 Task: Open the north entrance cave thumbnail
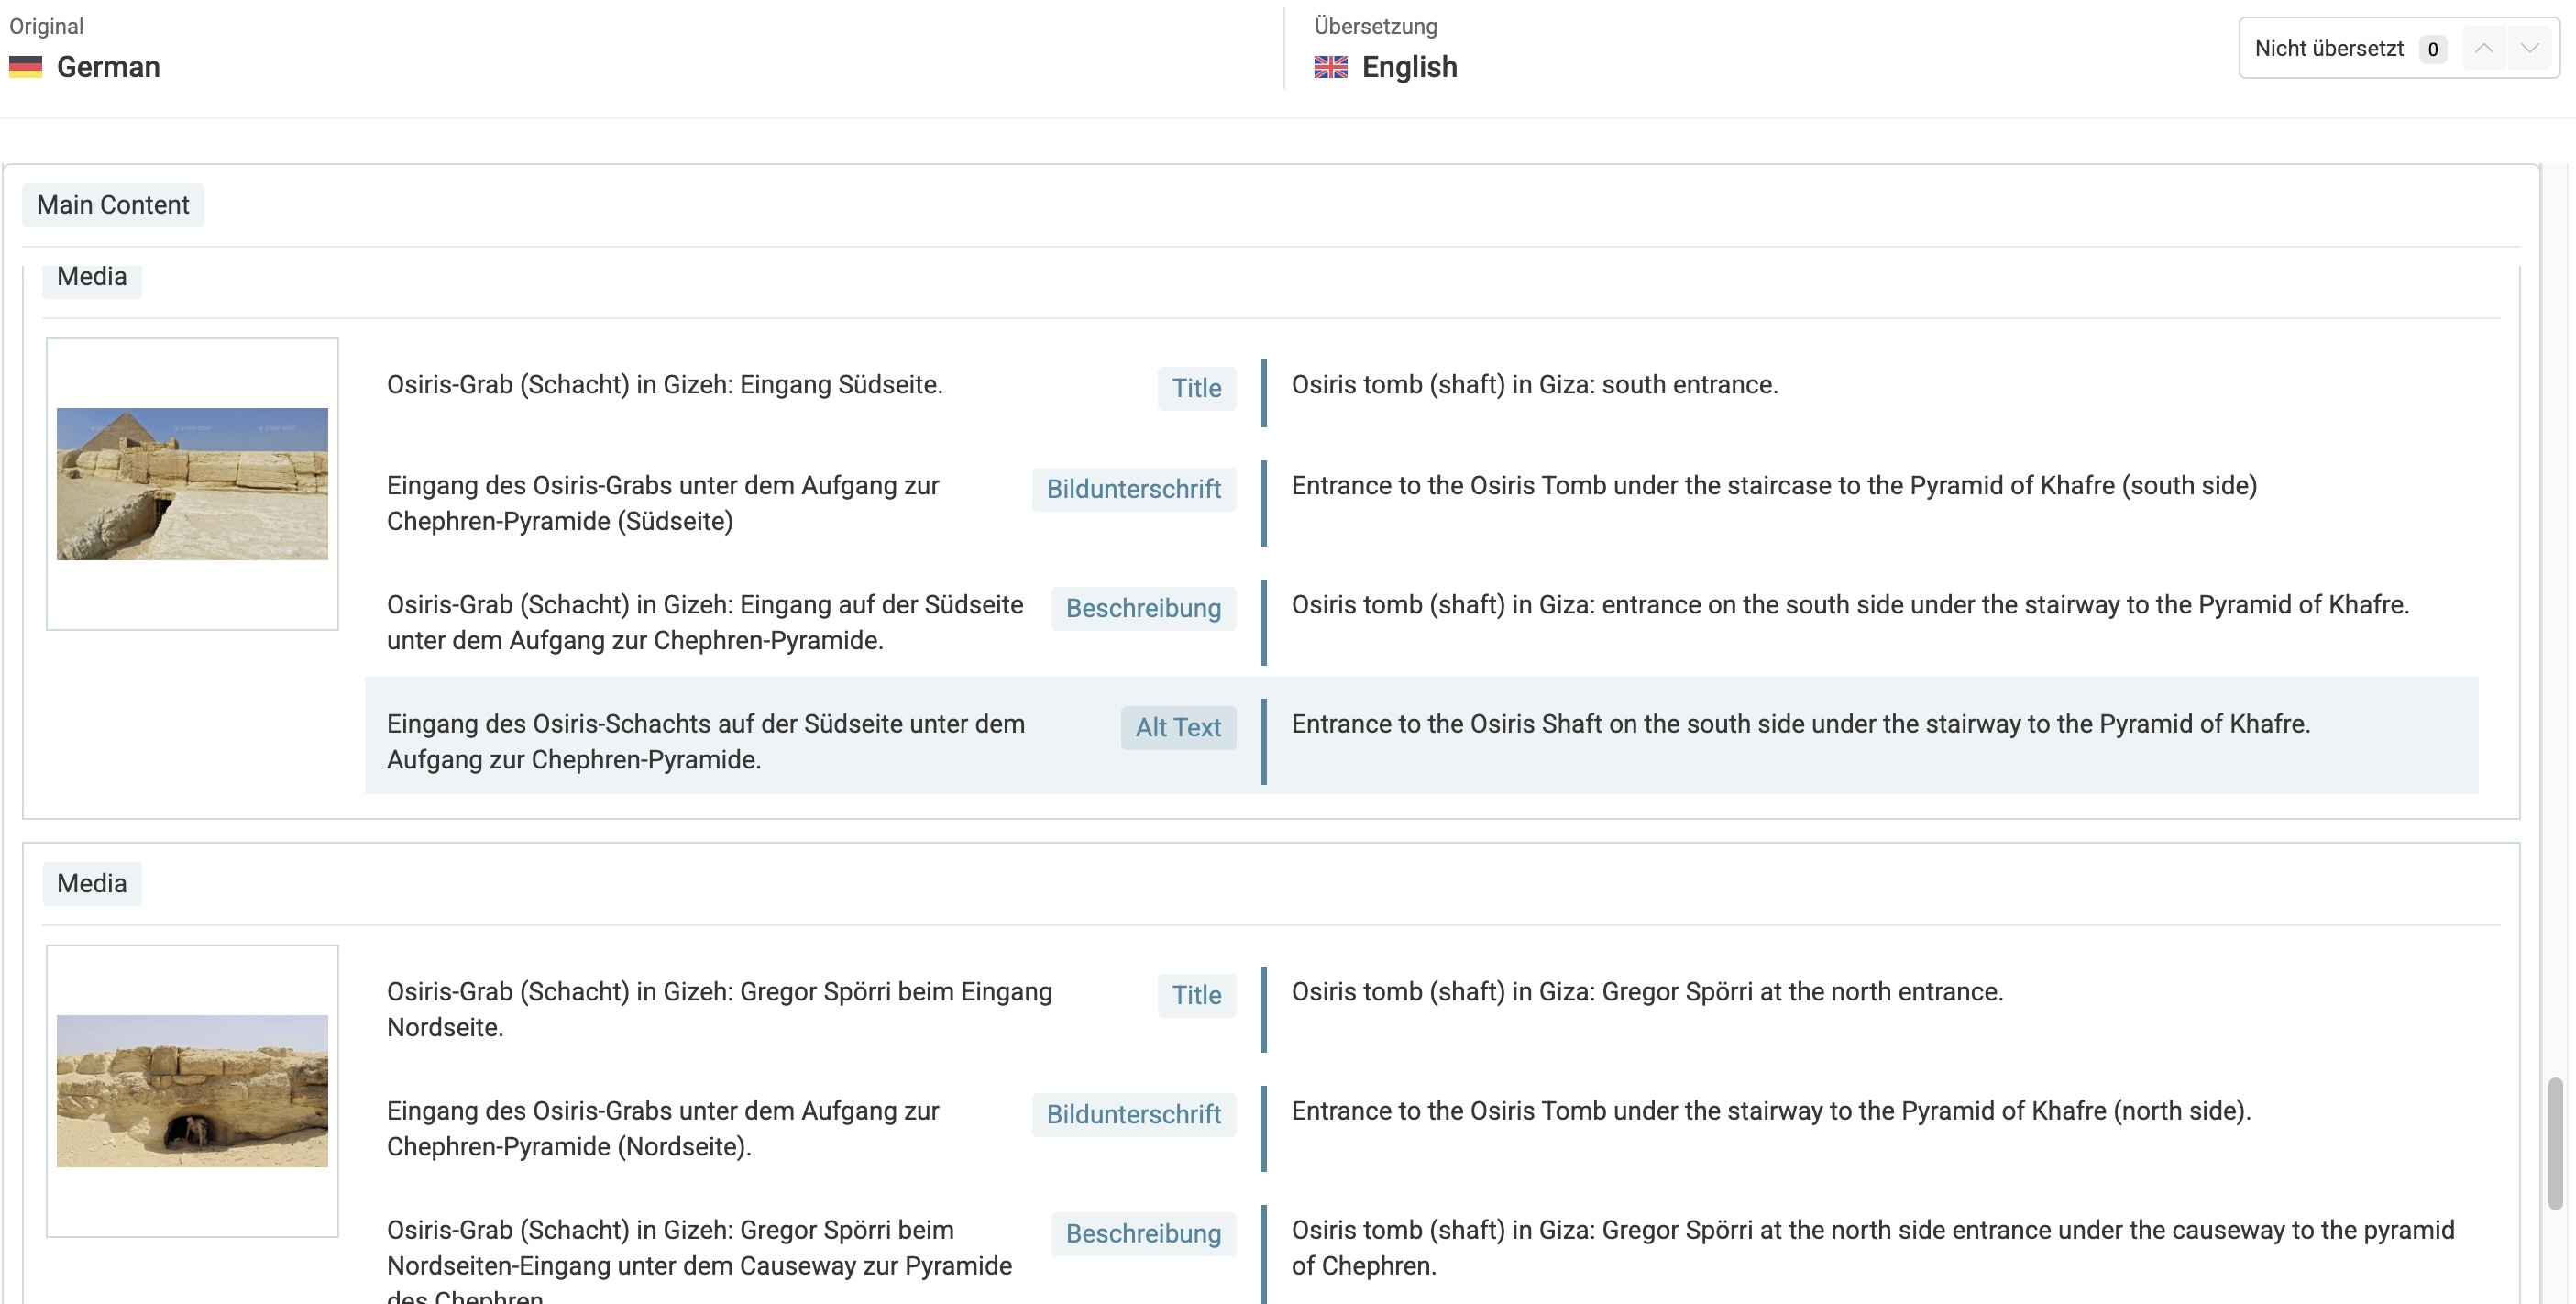click(192, 1091)
